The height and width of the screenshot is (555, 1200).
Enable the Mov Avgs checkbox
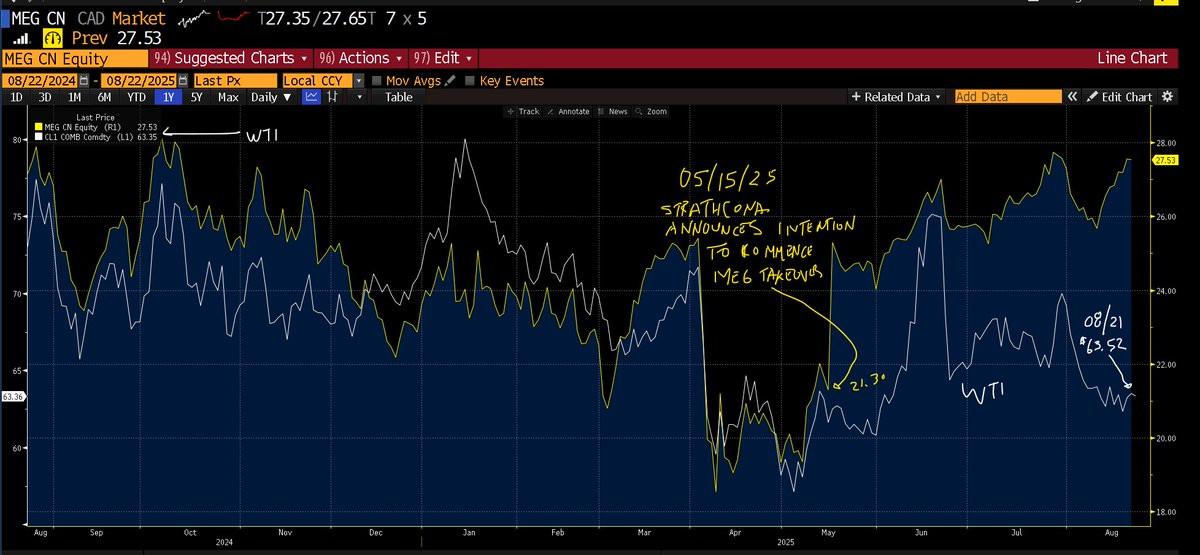tap(377, 81)
